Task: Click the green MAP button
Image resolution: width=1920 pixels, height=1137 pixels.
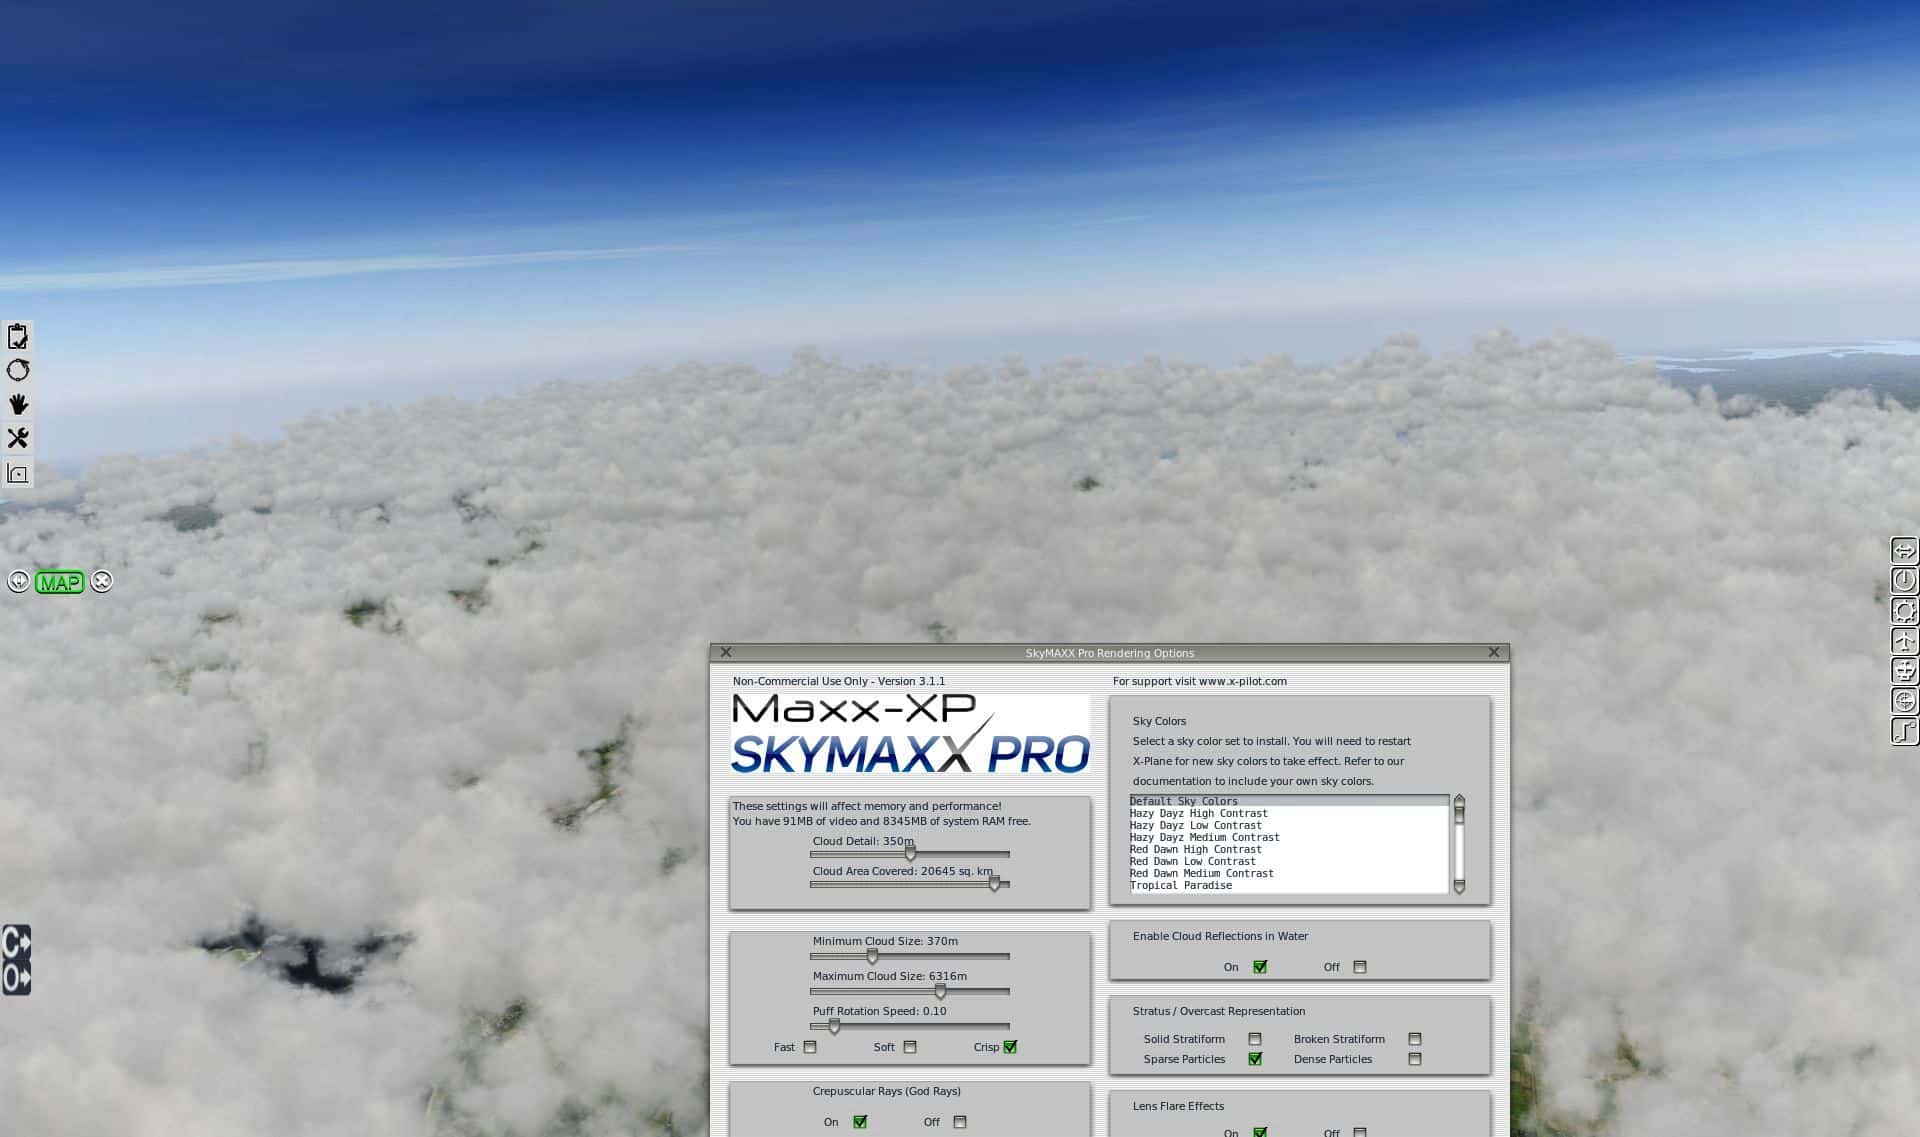Action: [x=59, y=582]
